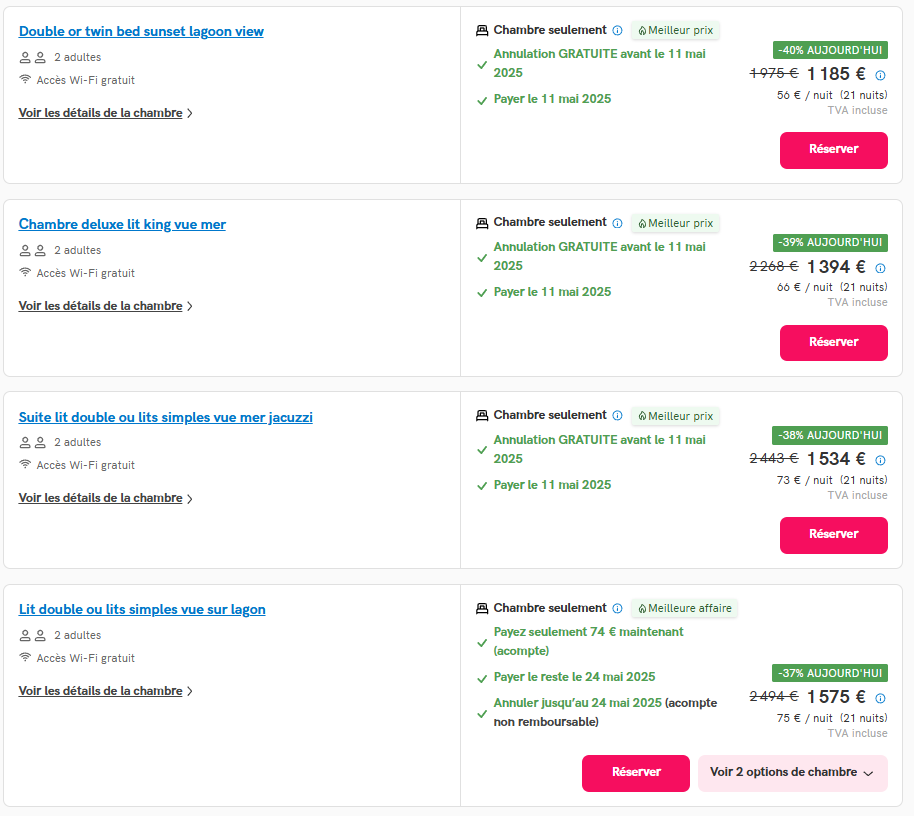
Task: Click Chambre seulement info icon for deluxe king room
Action: [x=617, y=223]
